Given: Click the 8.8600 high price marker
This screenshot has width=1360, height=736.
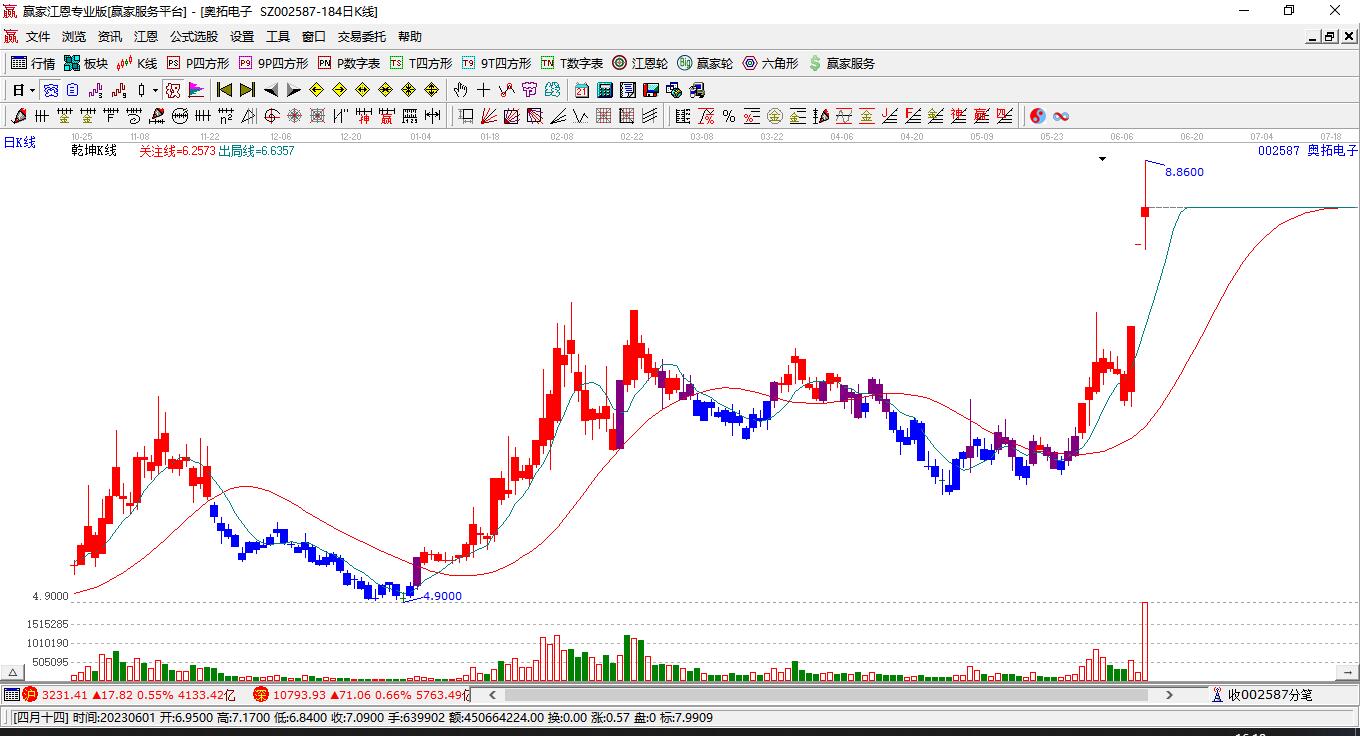Looking at the screenshot, I should coord(1184,172).
